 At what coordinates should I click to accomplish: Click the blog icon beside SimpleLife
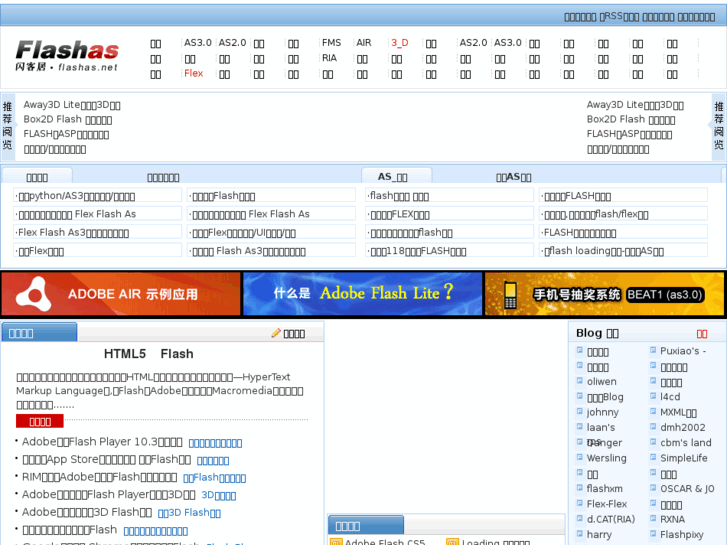click(x=653, y=457)
